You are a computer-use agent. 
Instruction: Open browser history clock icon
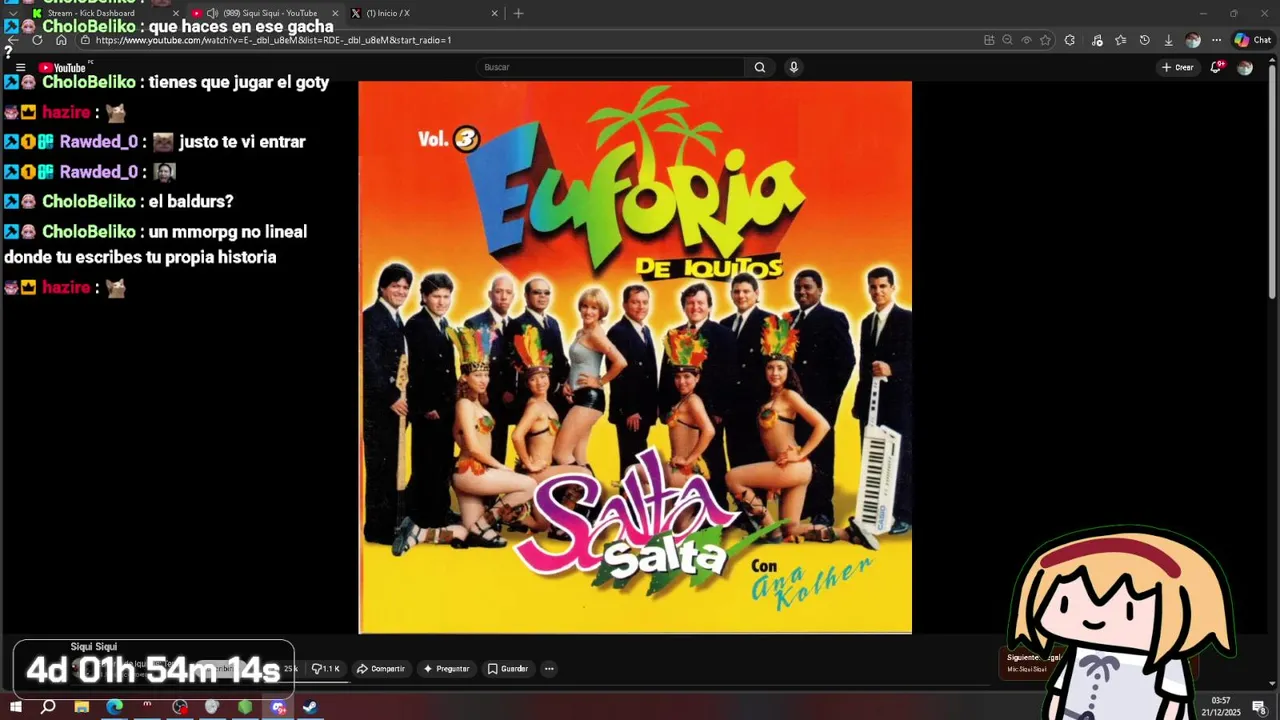point(1144,40)
